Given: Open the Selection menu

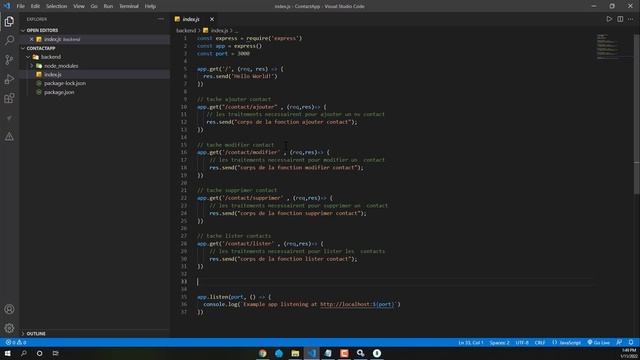Looking at the screenshot, I should [x=56, y=6].
